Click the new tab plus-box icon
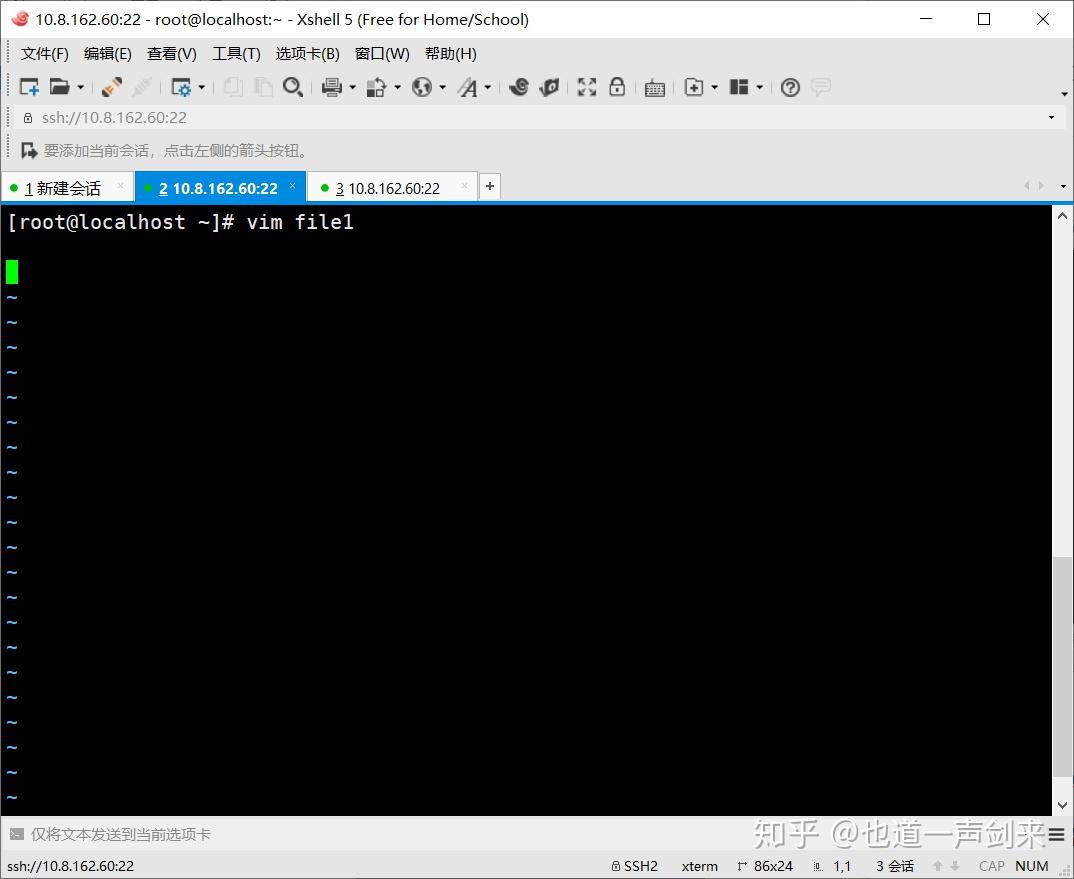The height and width of the screenshot is (879, 1074). pyautogui.click(x=694, y=87)
